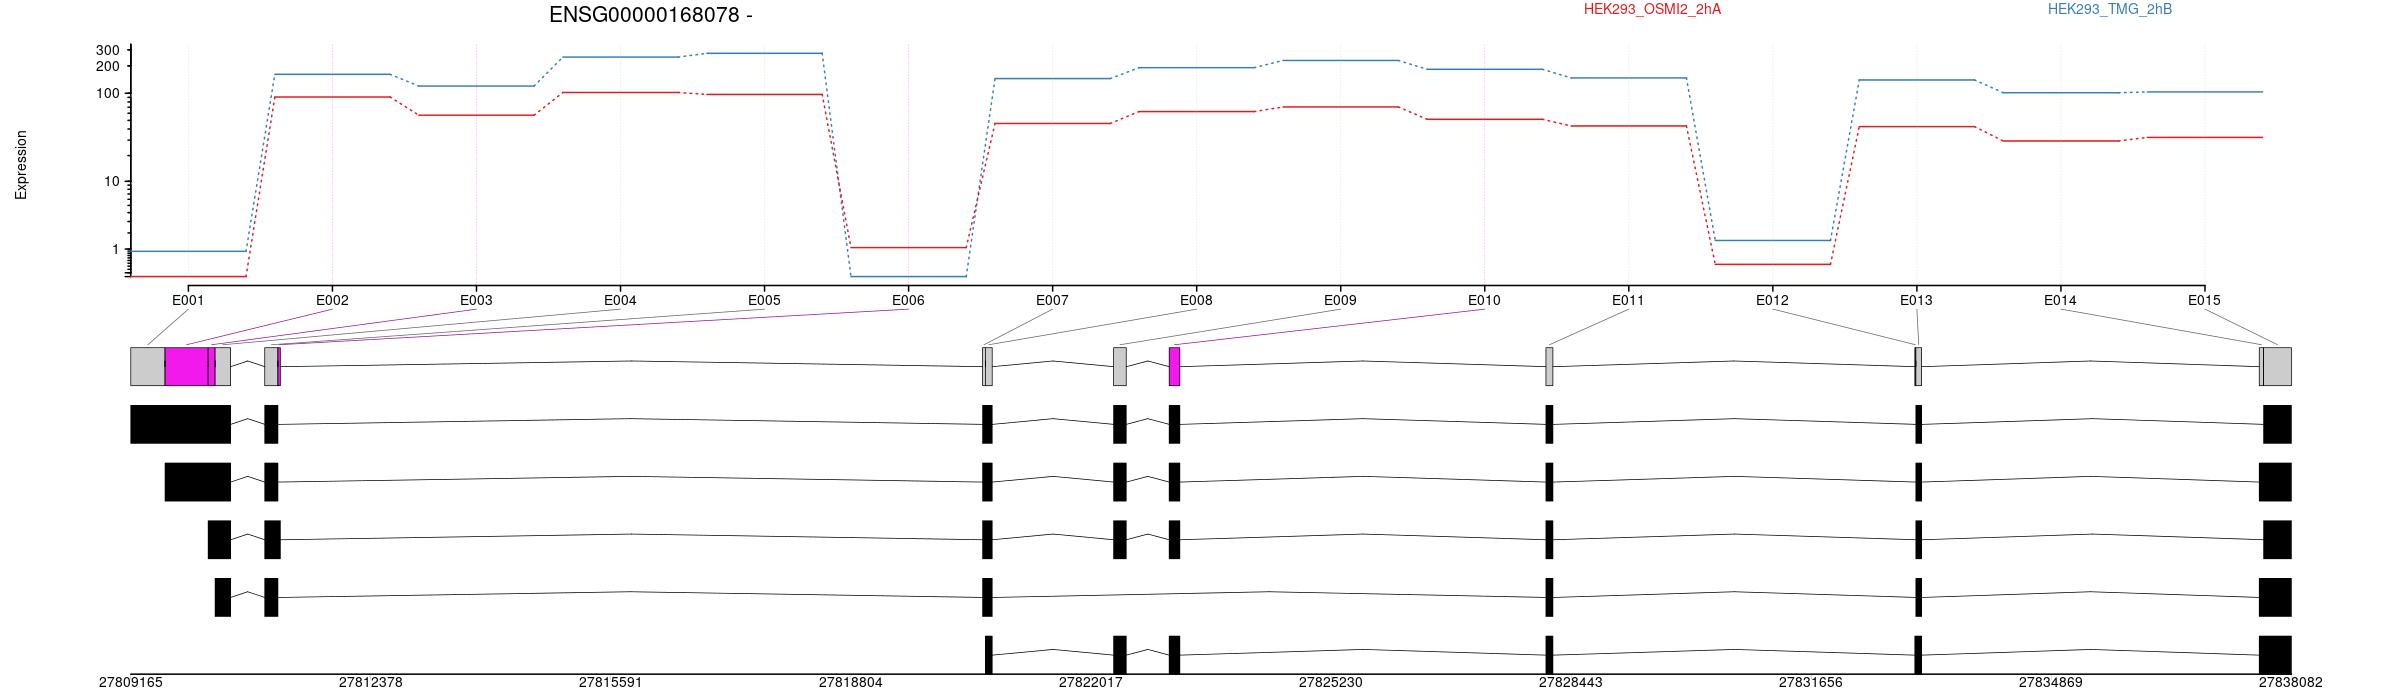This screenshot has height=700, width=2400.
Task: Click exon label E011
Action: tap(1628, 300)
